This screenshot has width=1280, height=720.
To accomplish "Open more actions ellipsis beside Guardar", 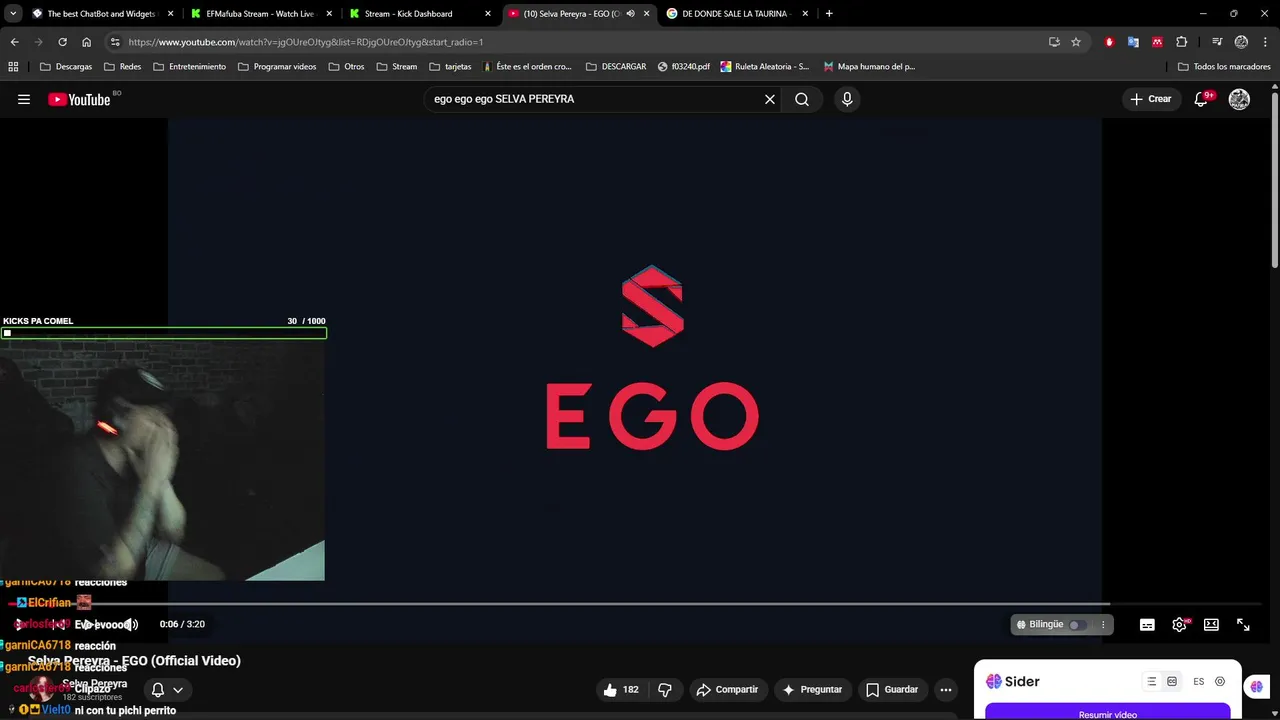I will click(946, 689).
